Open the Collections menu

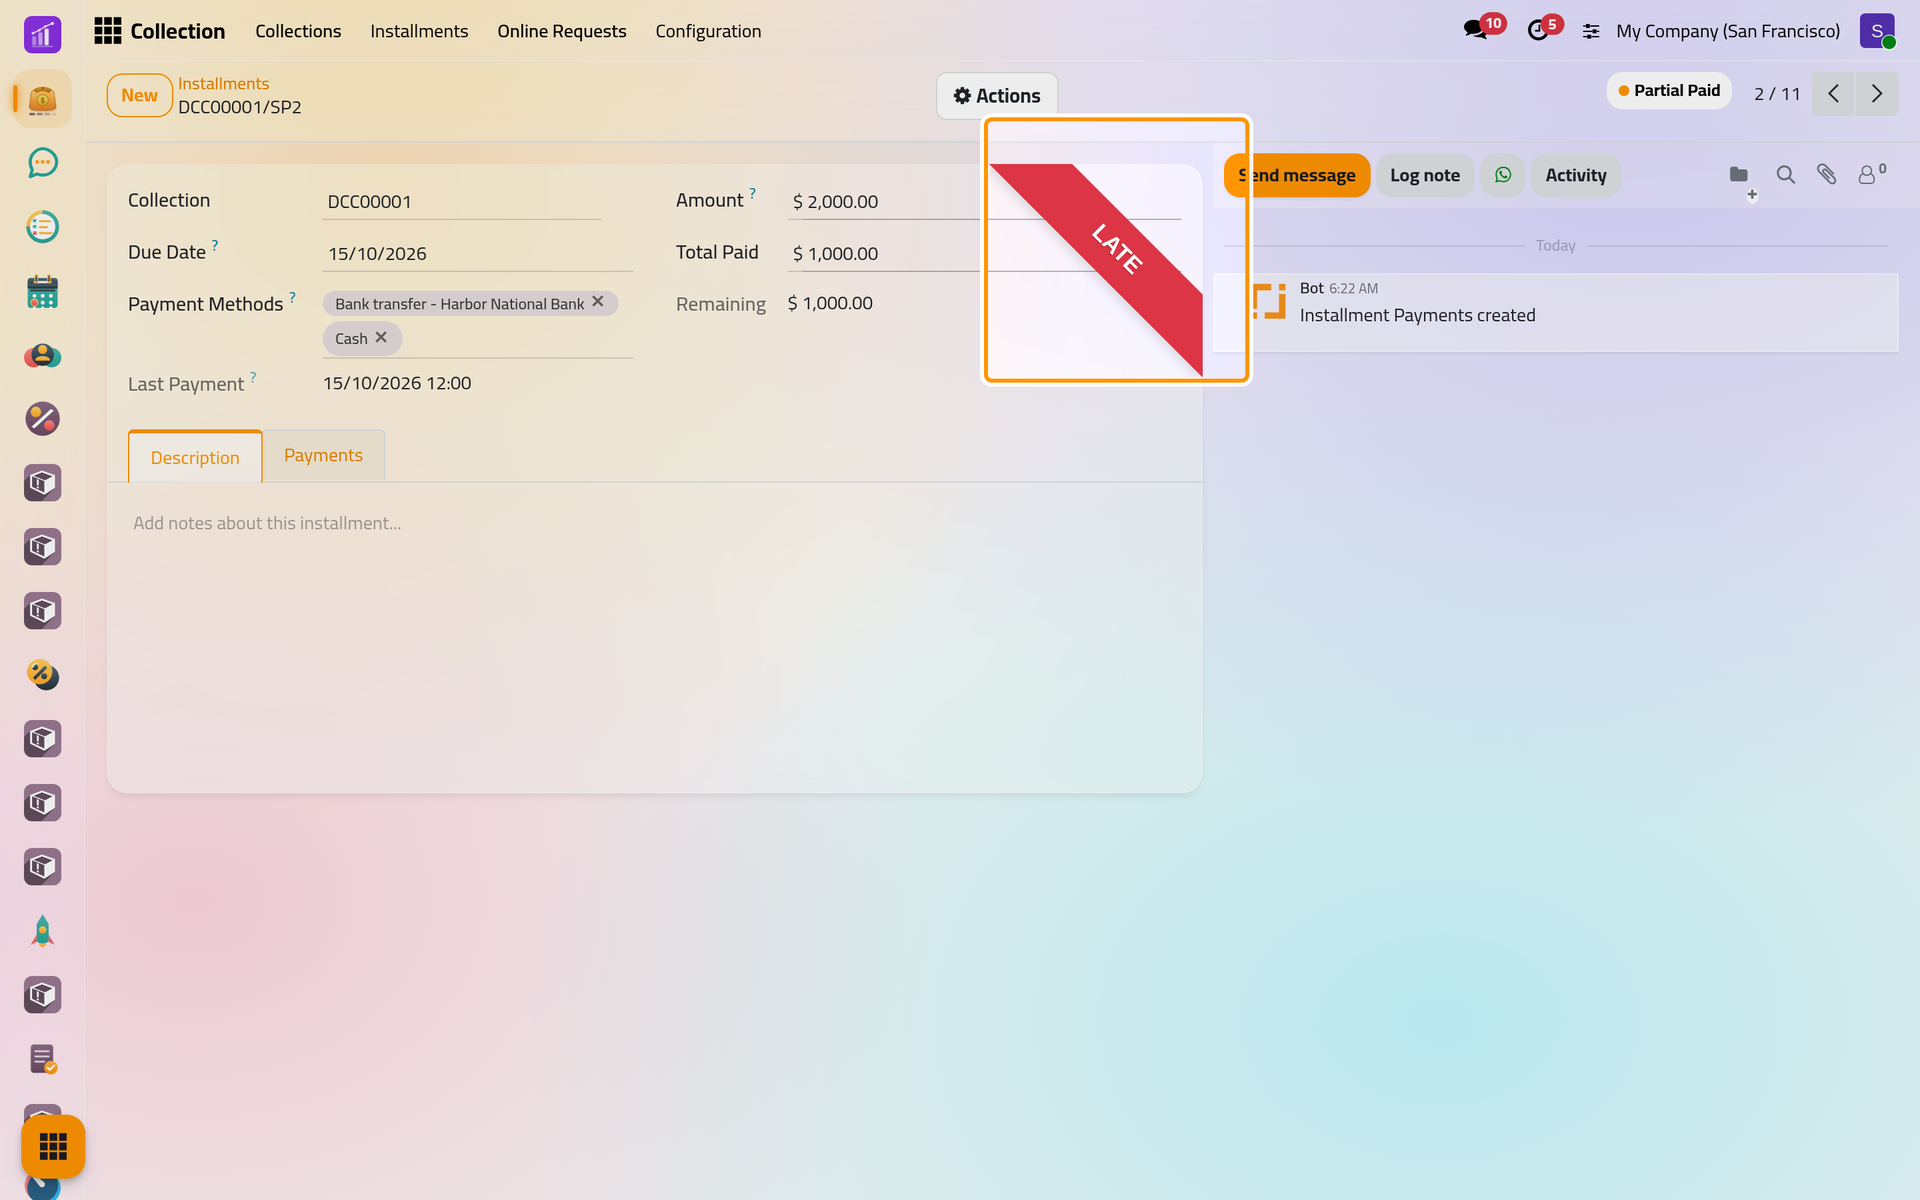298,31
